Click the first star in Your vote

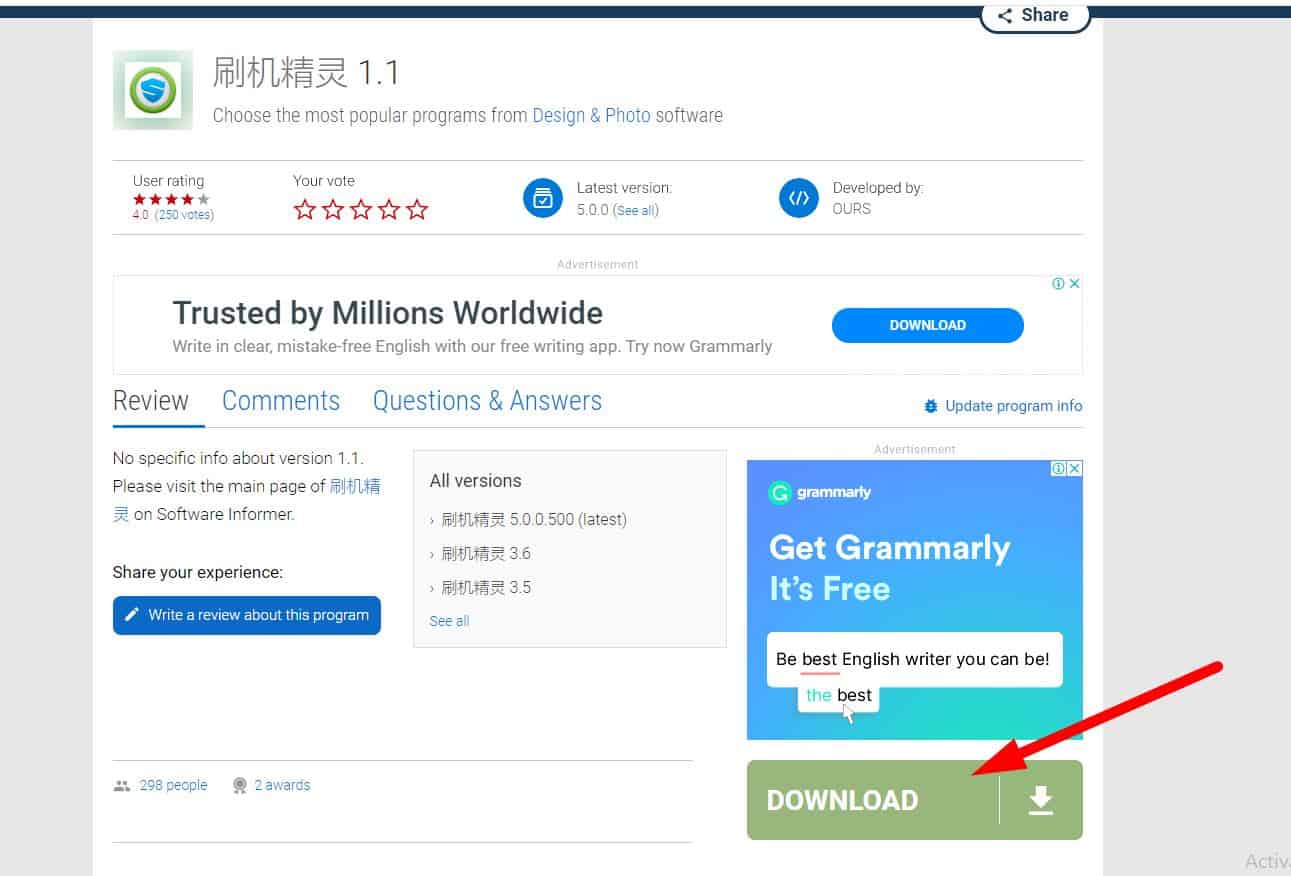coord(305,210)
